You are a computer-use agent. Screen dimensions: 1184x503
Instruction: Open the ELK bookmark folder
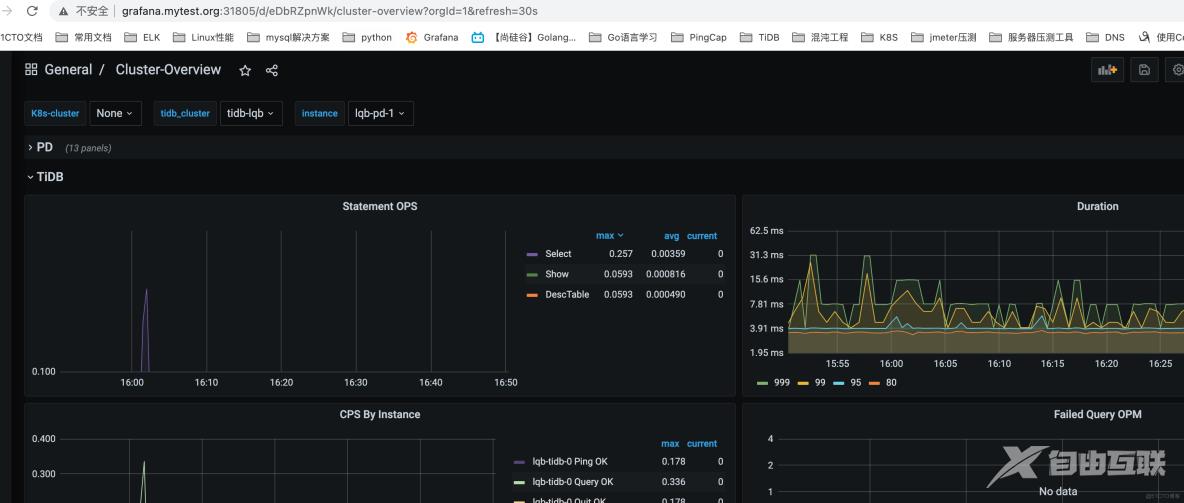click(x=142, y=37)
